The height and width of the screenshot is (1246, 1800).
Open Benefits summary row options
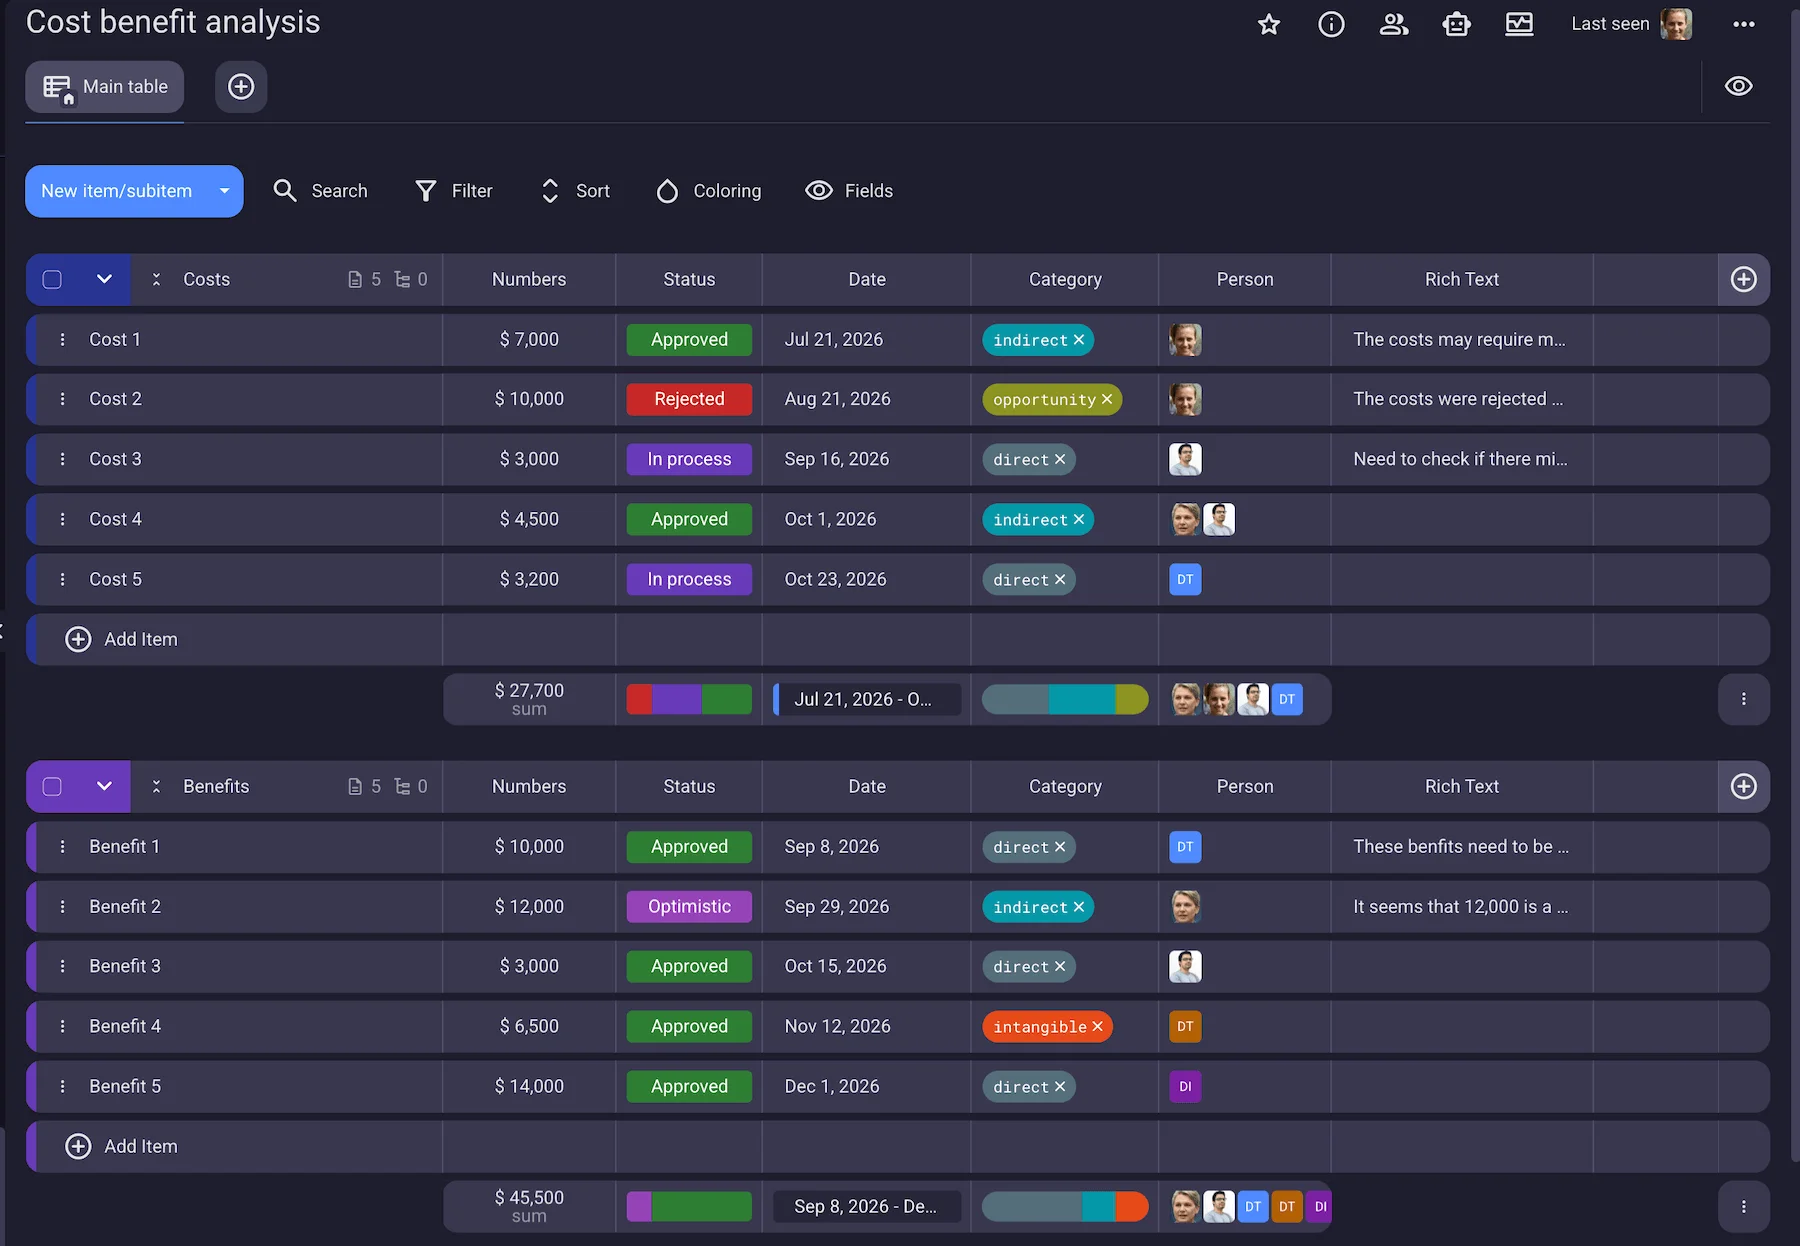[1744, 1207]
